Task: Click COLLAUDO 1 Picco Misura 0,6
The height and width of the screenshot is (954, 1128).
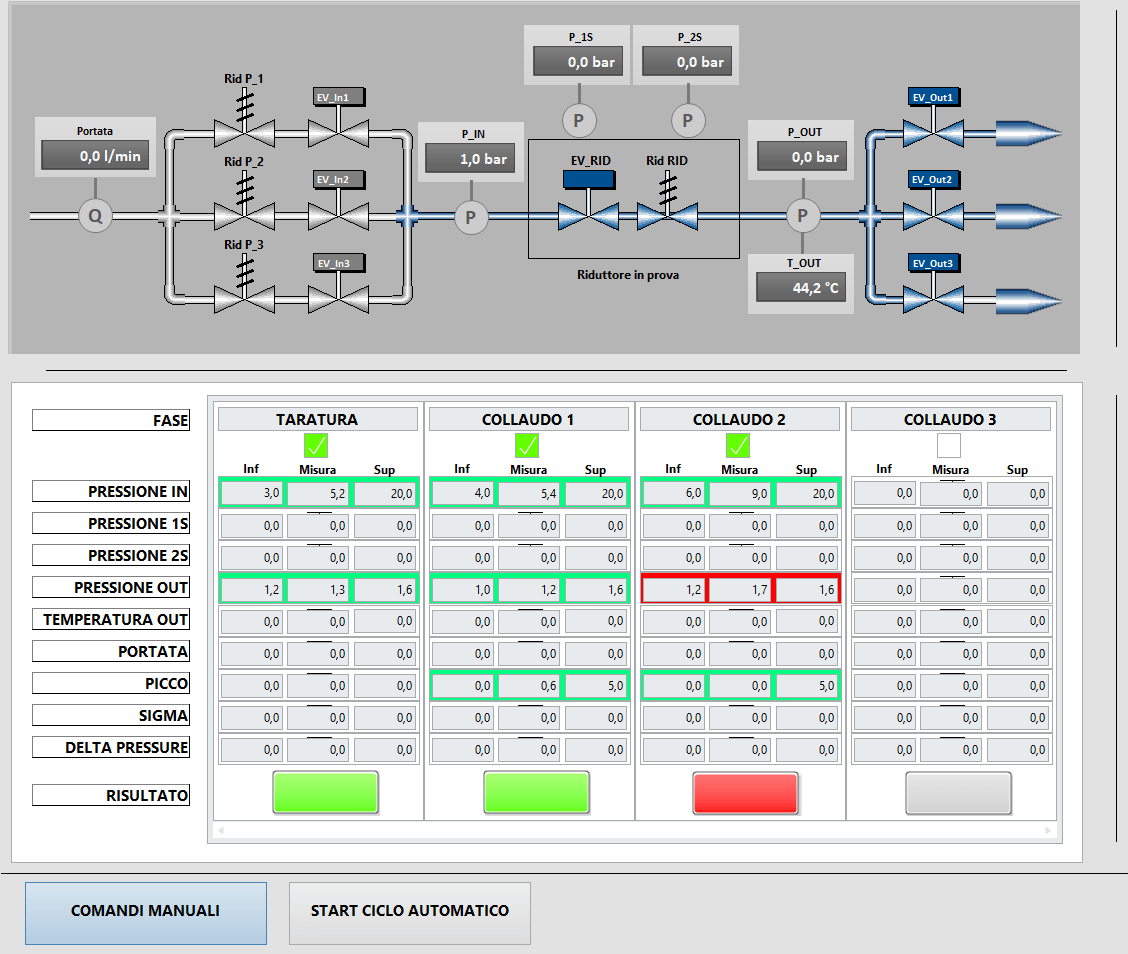Action: pyautogui.click(x=528, y=686)
